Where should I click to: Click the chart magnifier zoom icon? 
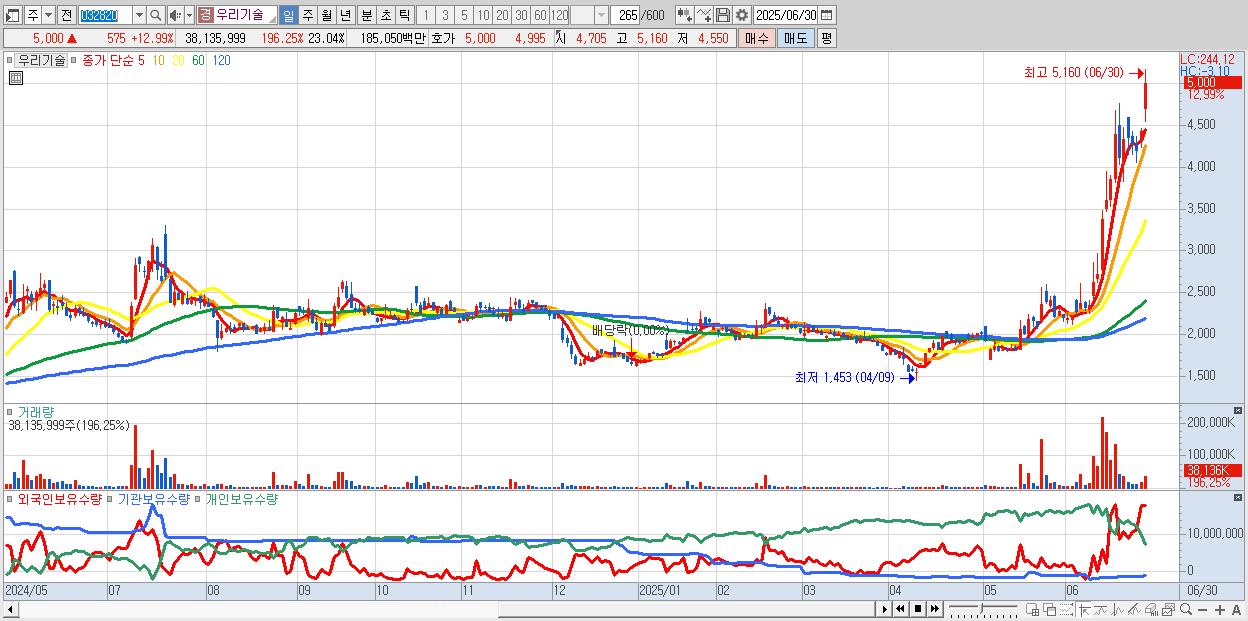click(1185, 609)
